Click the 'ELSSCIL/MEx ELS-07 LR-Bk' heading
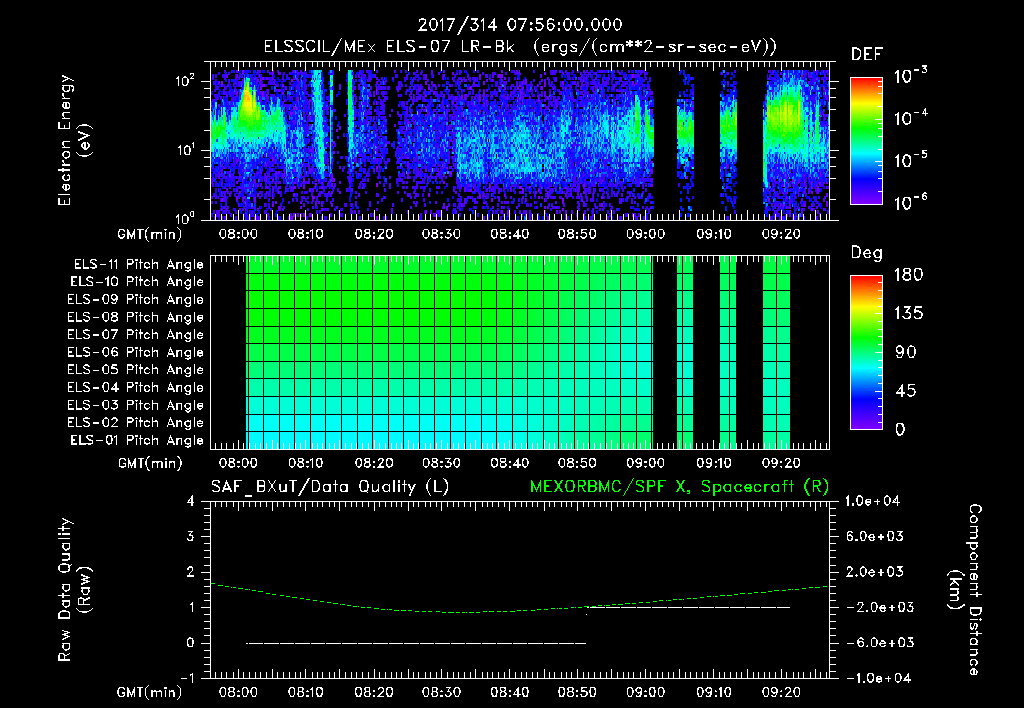Screen dimensions: 1024x708 pyautogui.click(x=389, y=47)
